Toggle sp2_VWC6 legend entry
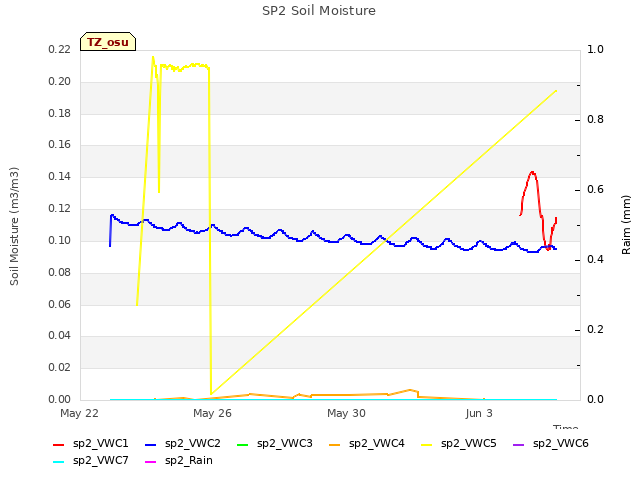This screenshot has height=480, width=640. (551, 444)
